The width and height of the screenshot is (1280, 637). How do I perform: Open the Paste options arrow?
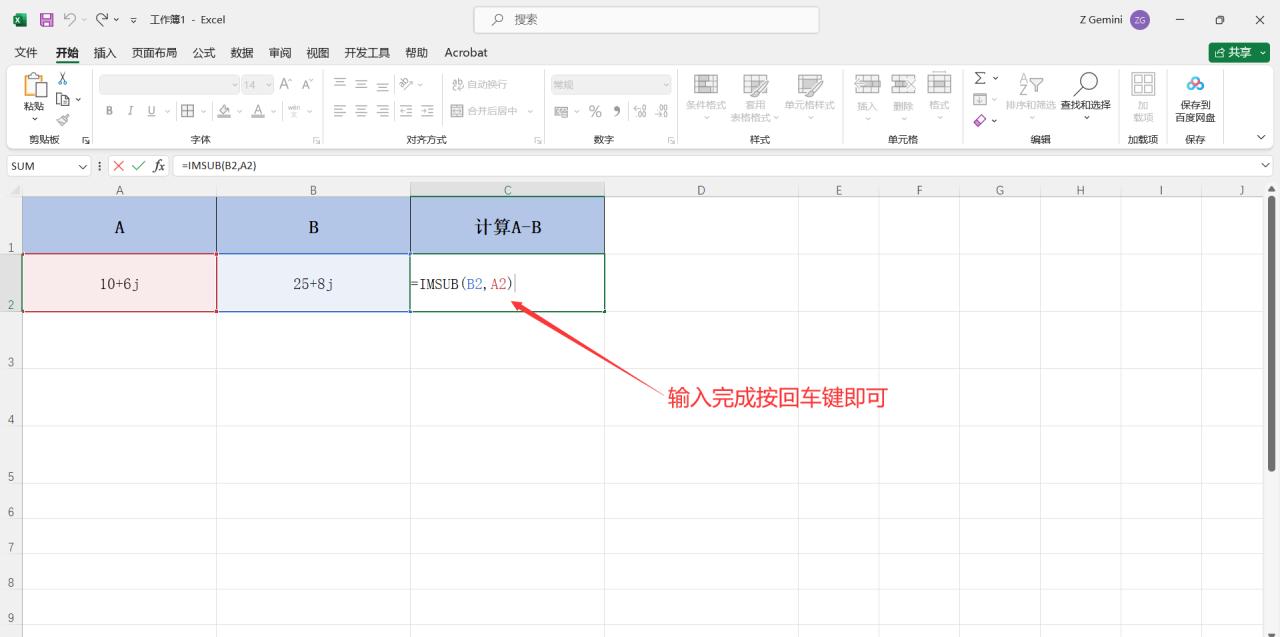click(34, 119)
